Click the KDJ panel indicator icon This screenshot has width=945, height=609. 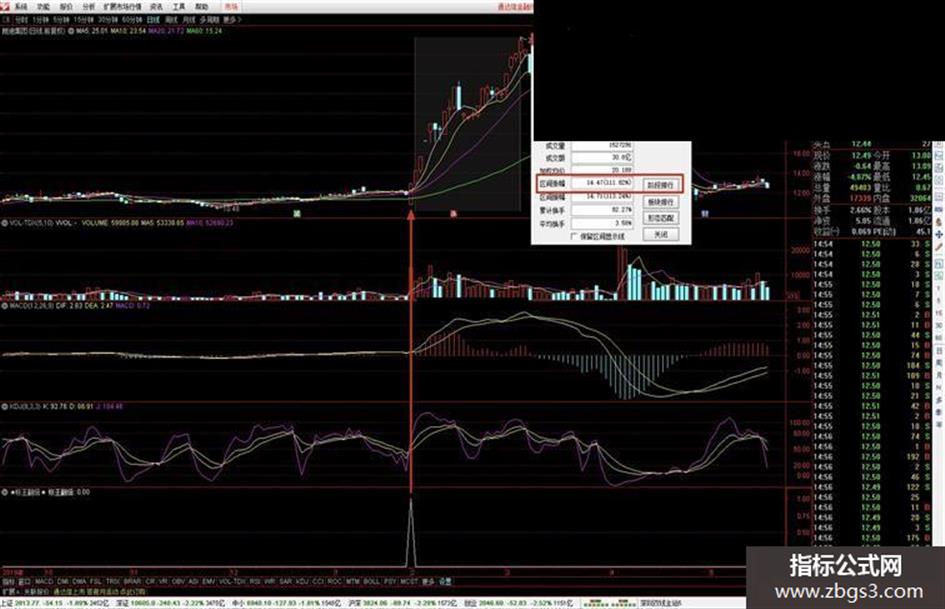pyautogui.click(x=4, y=407)
